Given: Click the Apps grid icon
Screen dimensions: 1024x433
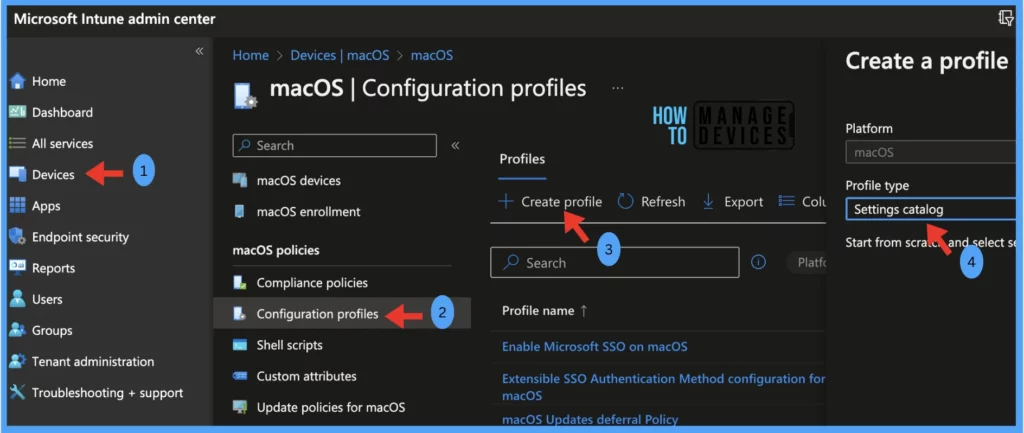Looking at the screenshot, I should [18, 206].
